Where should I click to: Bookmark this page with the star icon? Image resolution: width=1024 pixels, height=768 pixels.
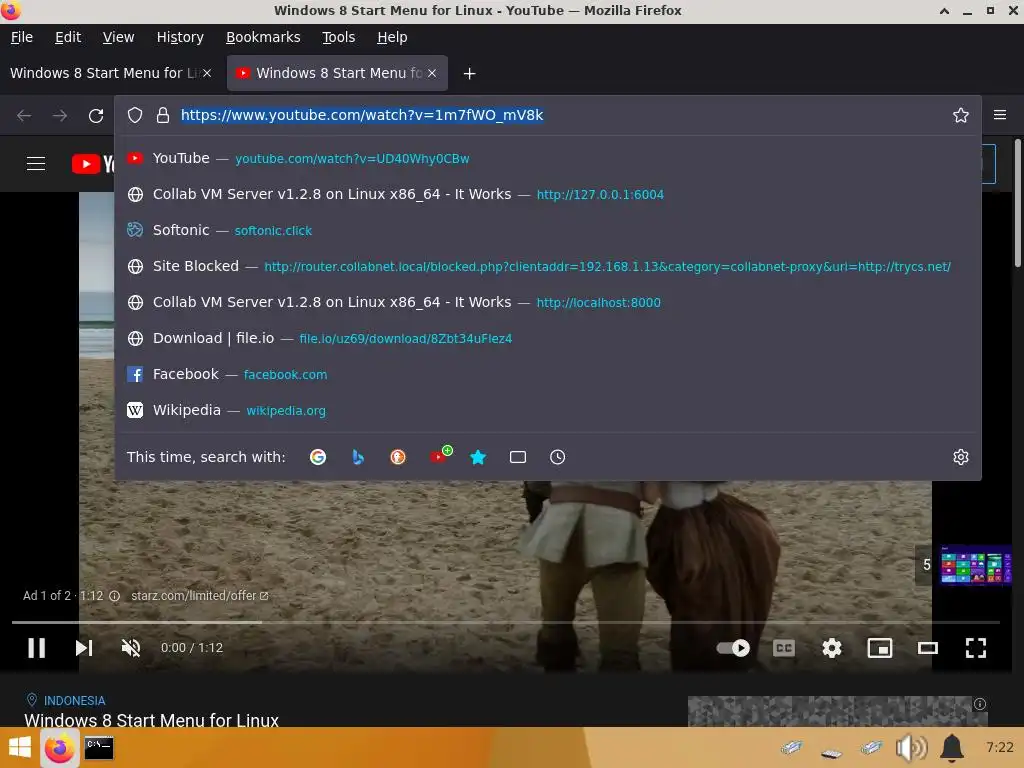click(x=960, y=116)
